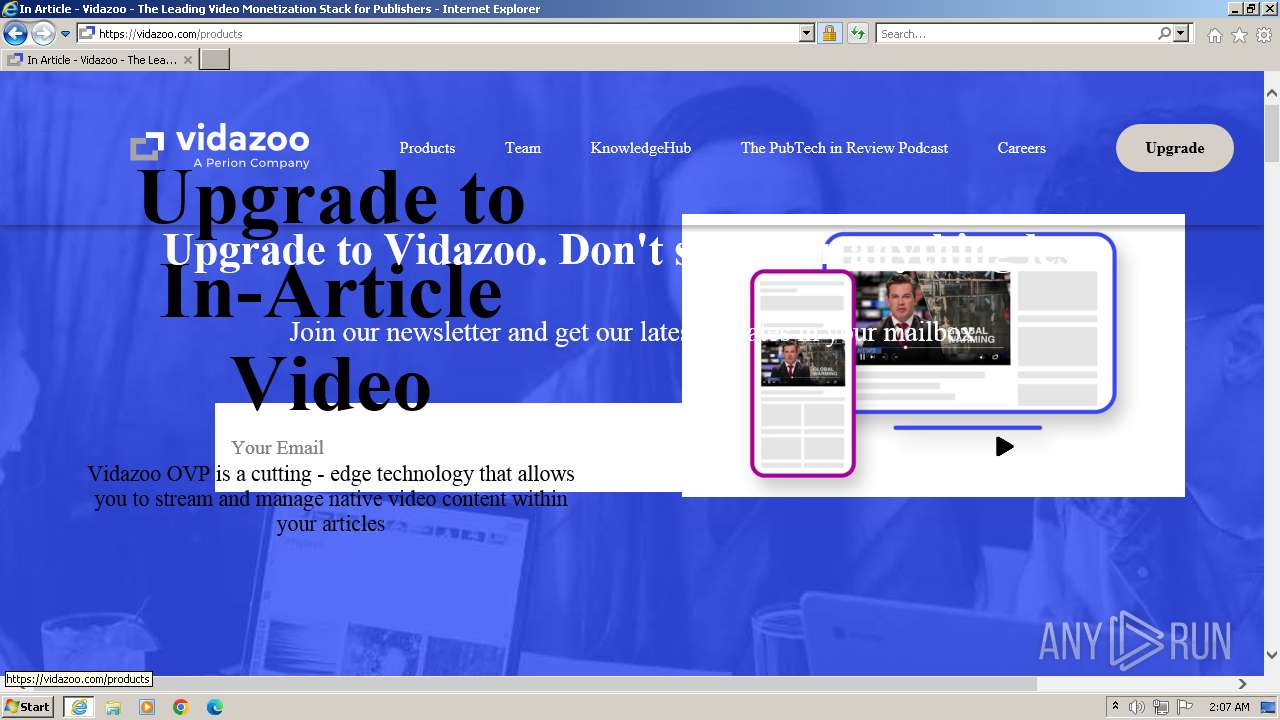The image size is (1280, 720).
Task: Click the Join our newsletter text
Action: pos(630,332)
